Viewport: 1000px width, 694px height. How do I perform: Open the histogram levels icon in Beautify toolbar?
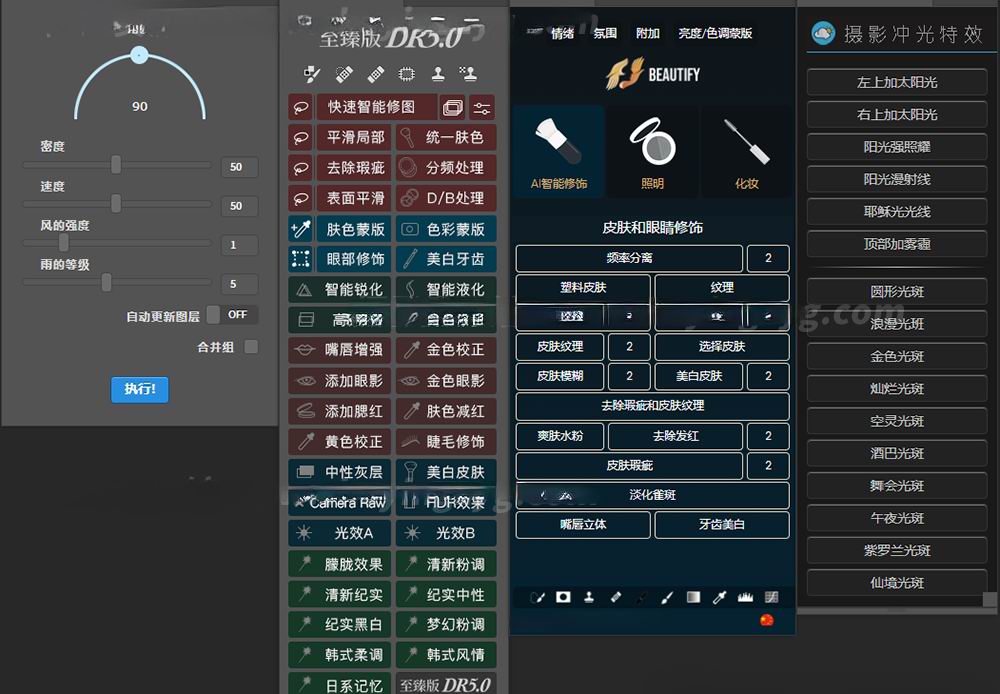click(x=745, y=597)
